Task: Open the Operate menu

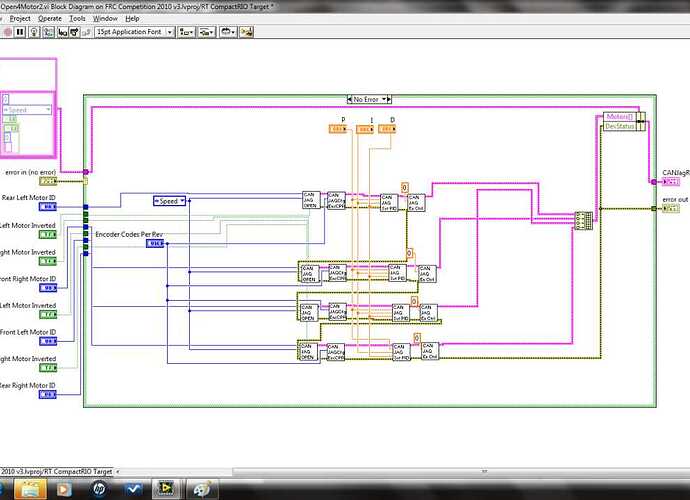Action: coord(50,18)
